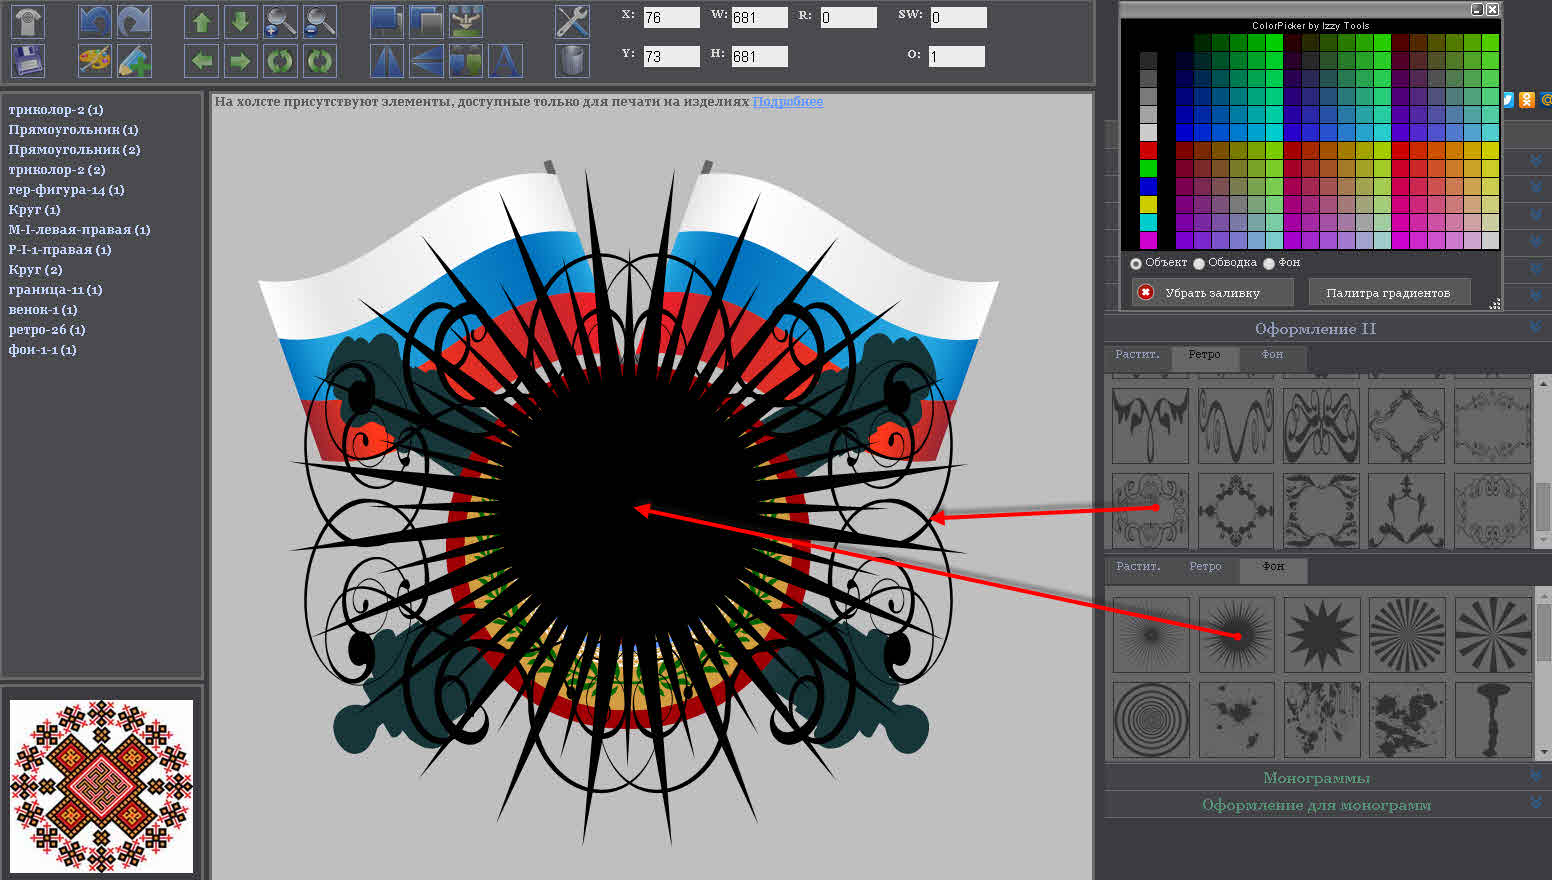1552x880 pixels.
Task: Flip the object vertically with stacked triangles
Action: 427,61
